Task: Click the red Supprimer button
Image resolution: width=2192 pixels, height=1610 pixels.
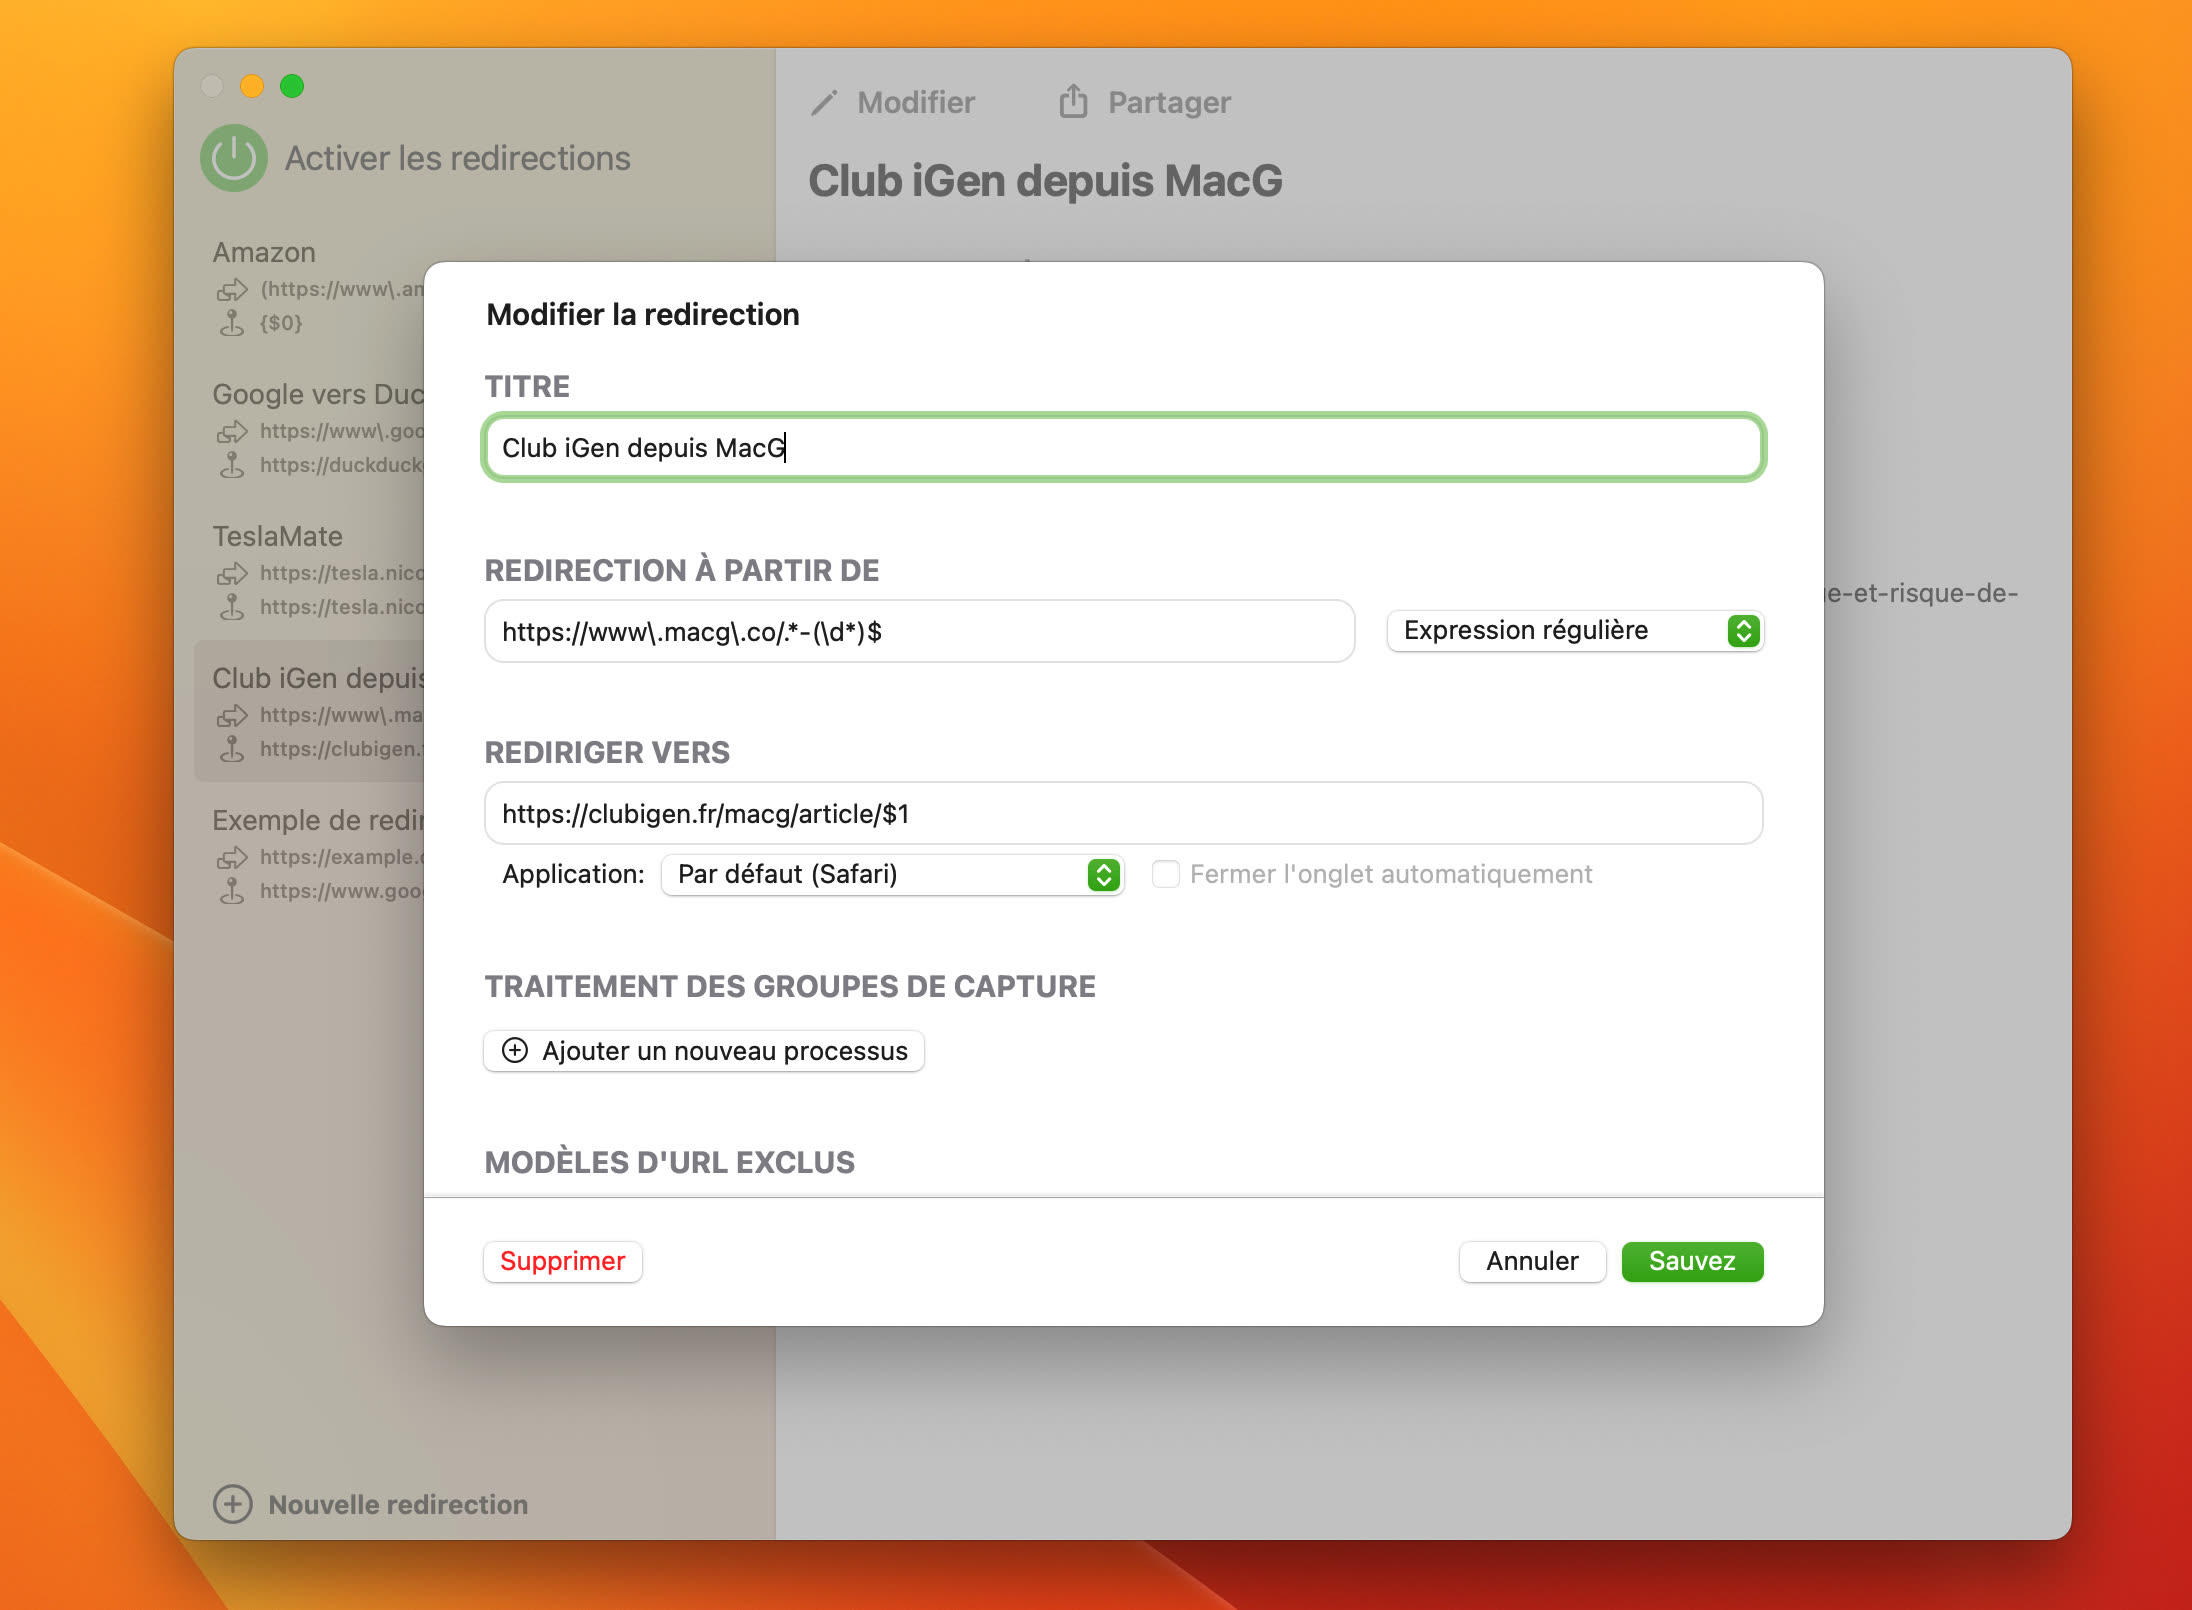Action: pyautogui.click(x=562, y=1261)
